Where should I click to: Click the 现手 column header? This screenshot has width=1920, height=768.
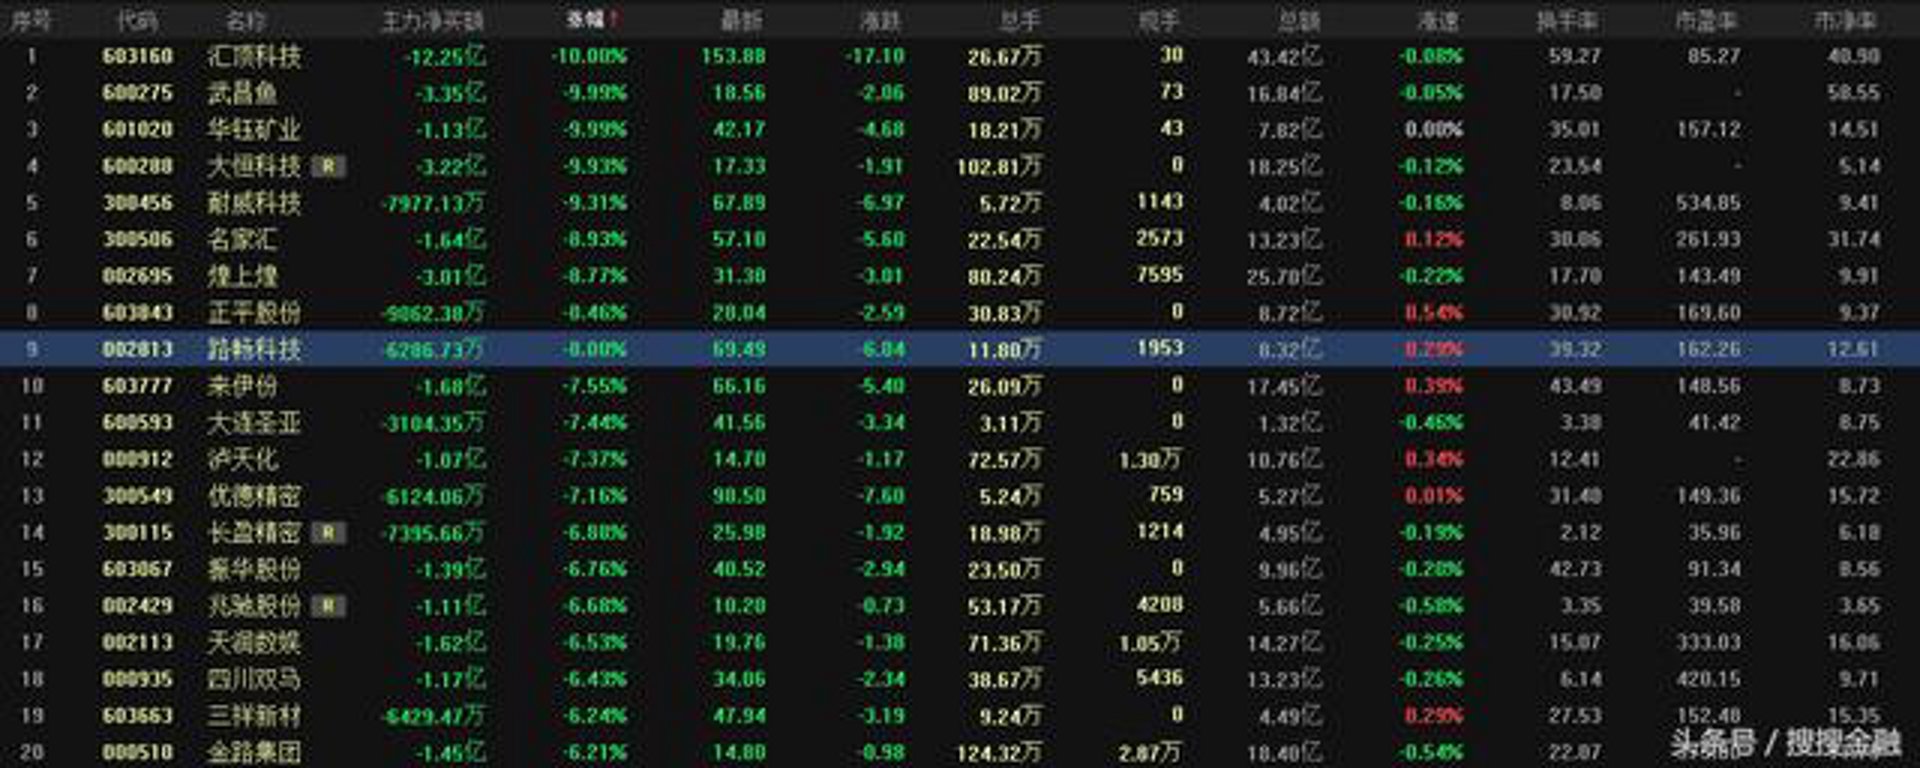coord(1160,19)
